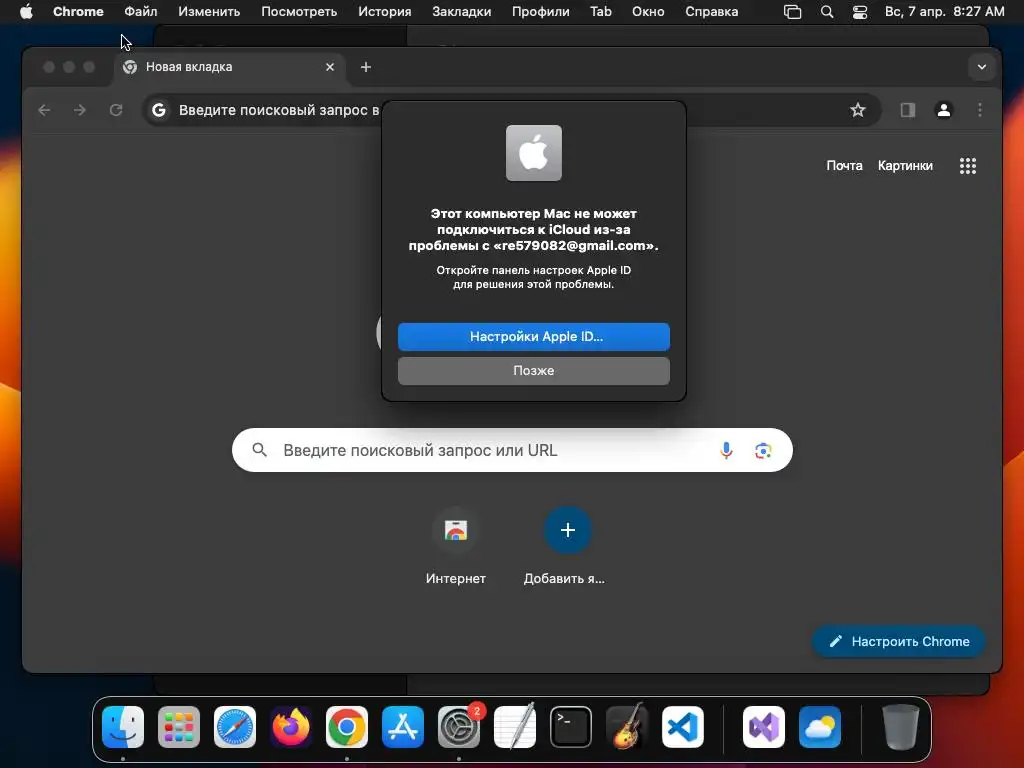Open the Tab menu in the menu bar
The height and width of the screenshot is (768, 1024).
[601, 12]
